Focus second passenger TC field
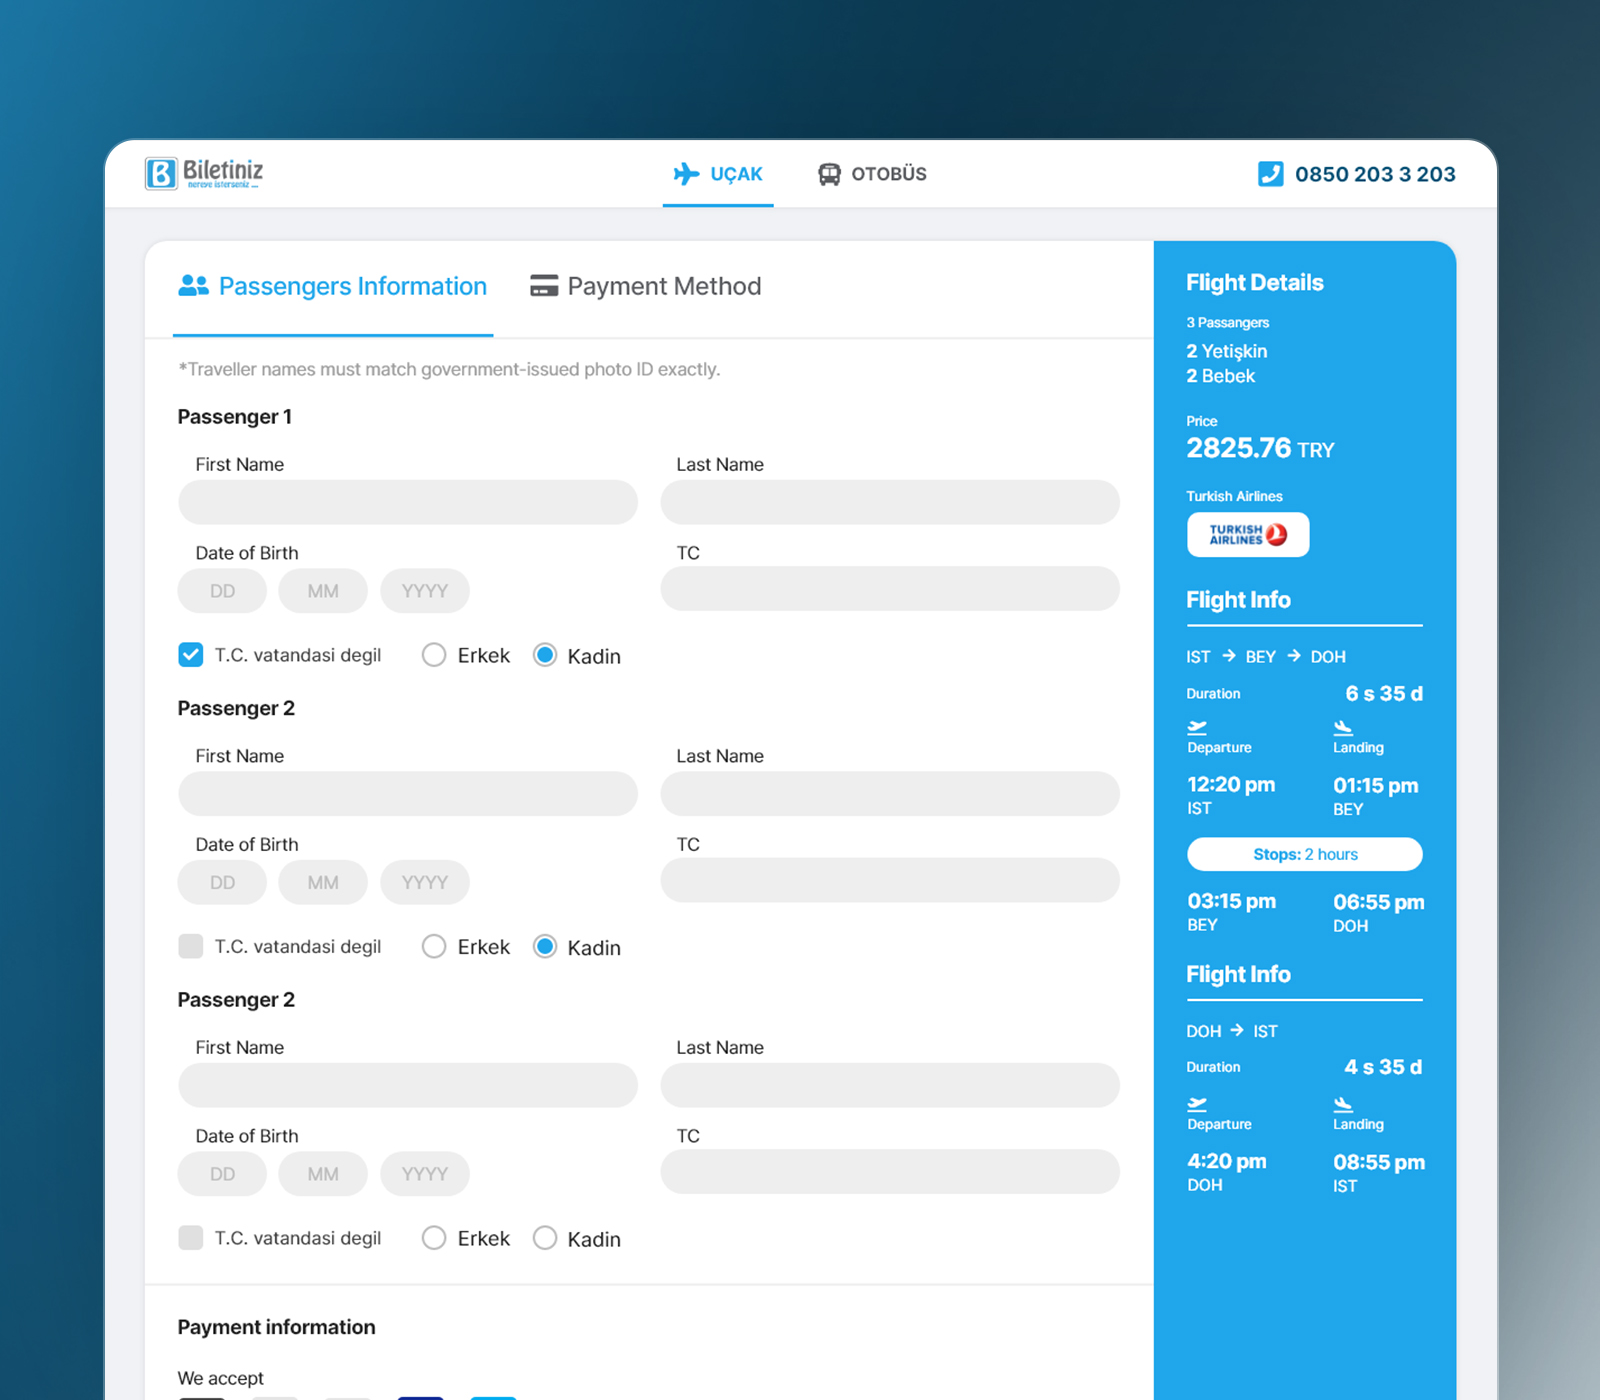Image resolution: width=1600 pixels, height=1400 pixels. pyautogui.click(x=890, y=880)
